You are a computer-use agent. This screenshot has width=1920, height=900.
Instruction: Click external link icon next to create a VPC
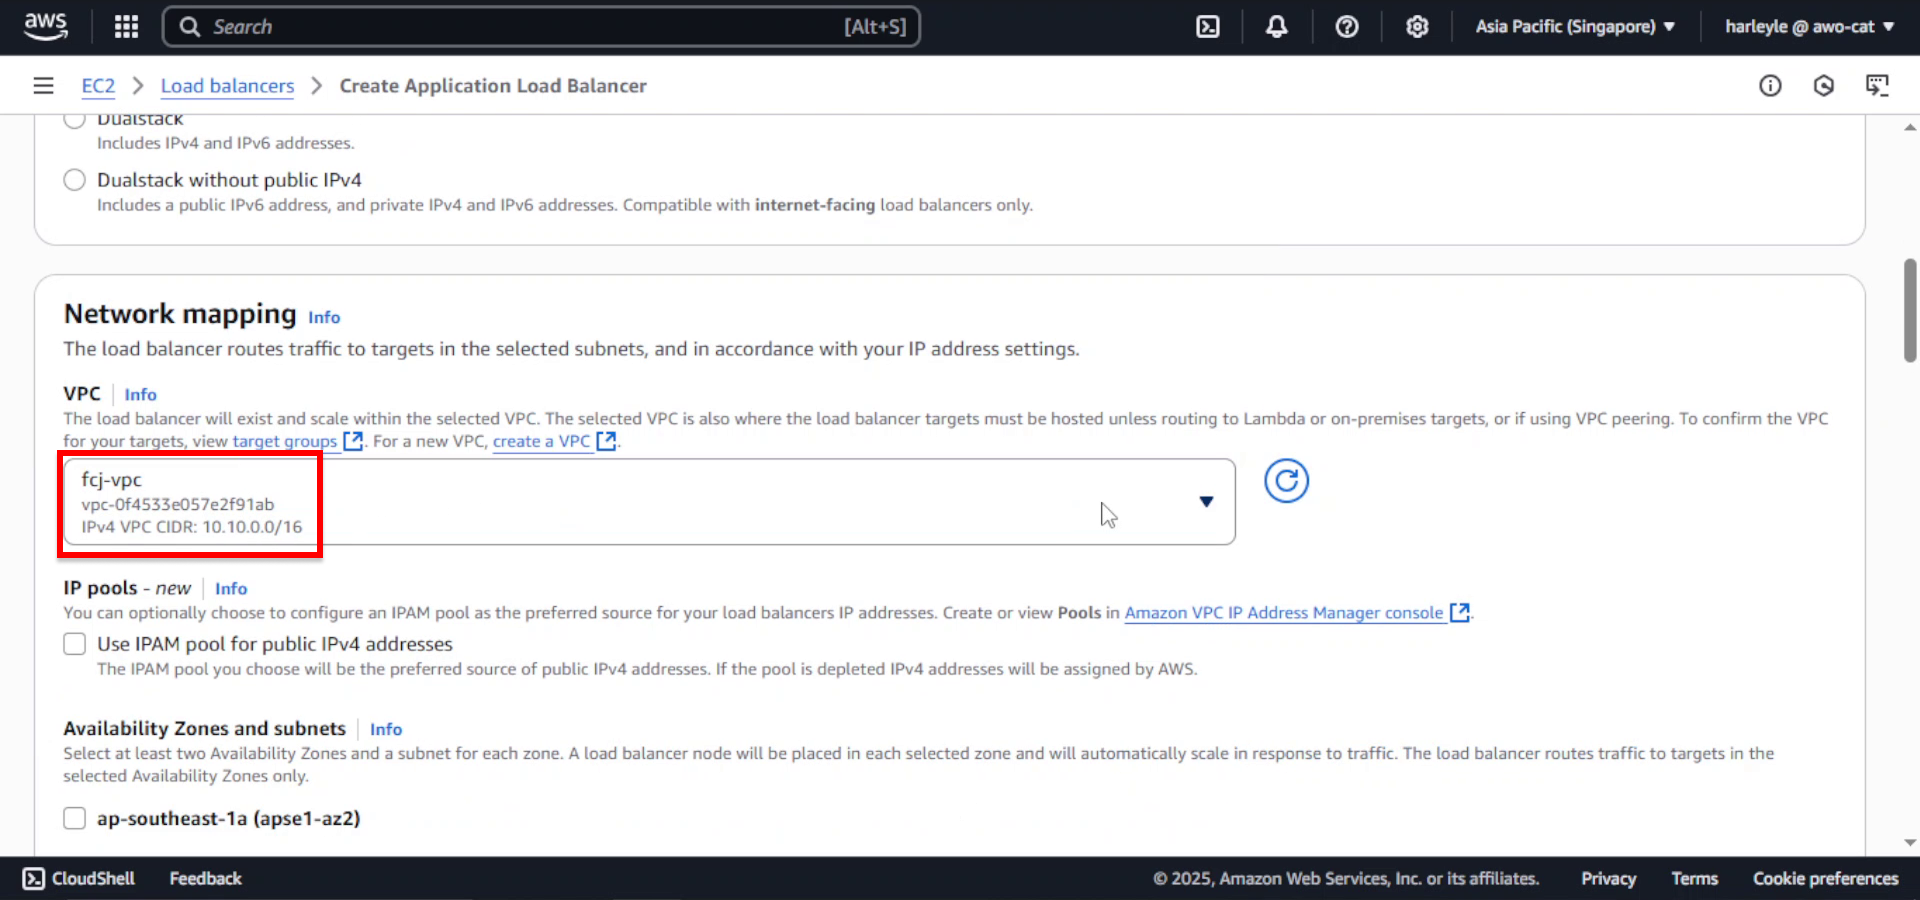(x=606, y=441)
